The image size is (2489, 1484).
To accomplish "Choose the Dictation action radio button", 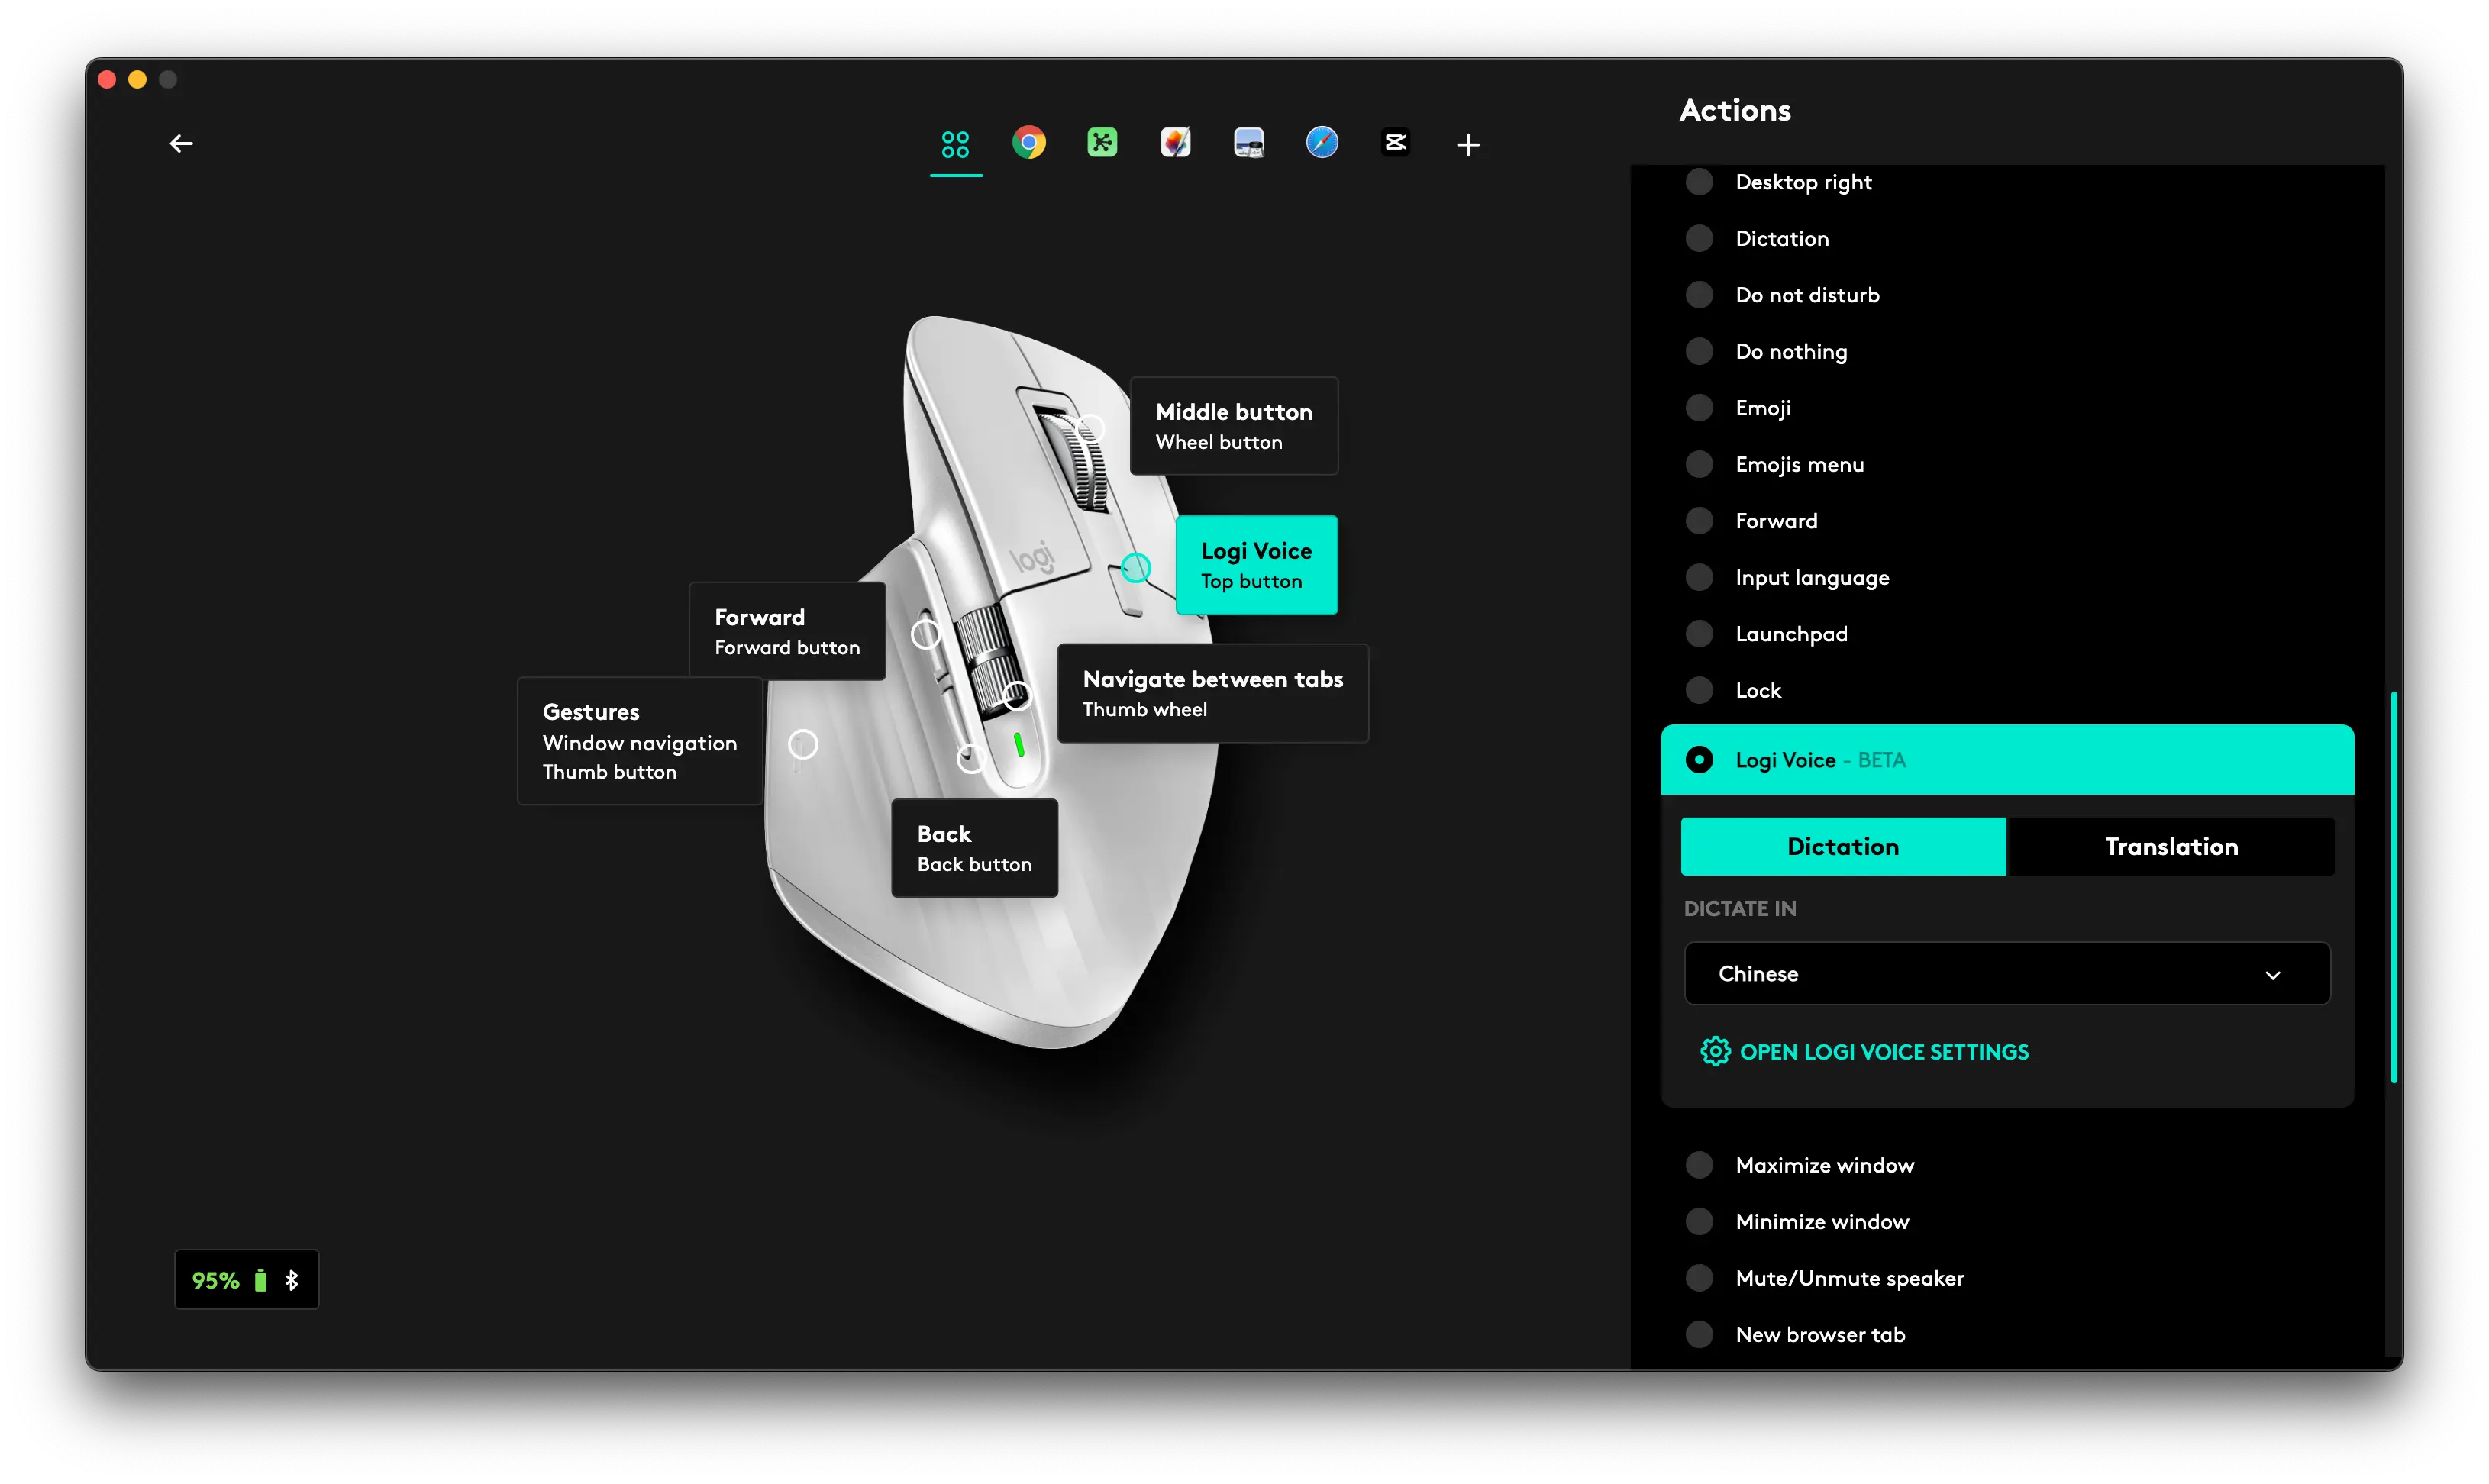I will 1699,238.
